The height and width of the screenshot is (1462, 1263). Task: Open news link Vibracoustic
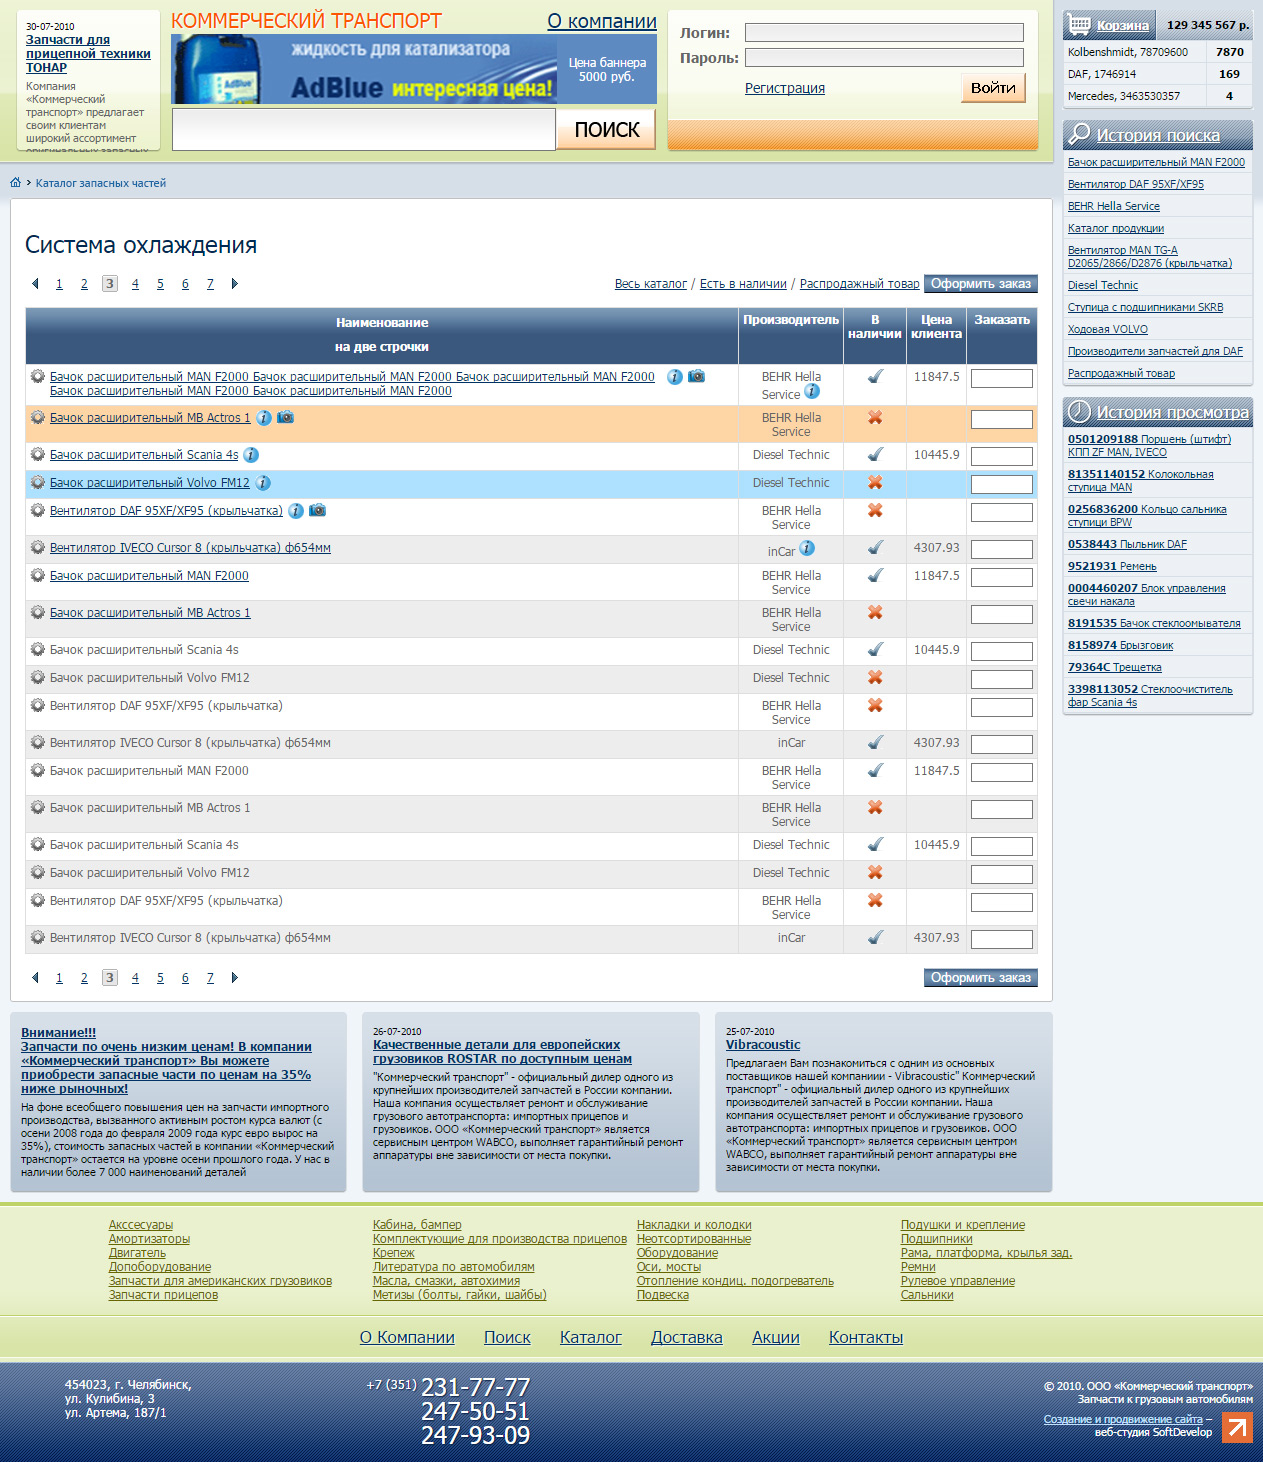(763, 1044)
